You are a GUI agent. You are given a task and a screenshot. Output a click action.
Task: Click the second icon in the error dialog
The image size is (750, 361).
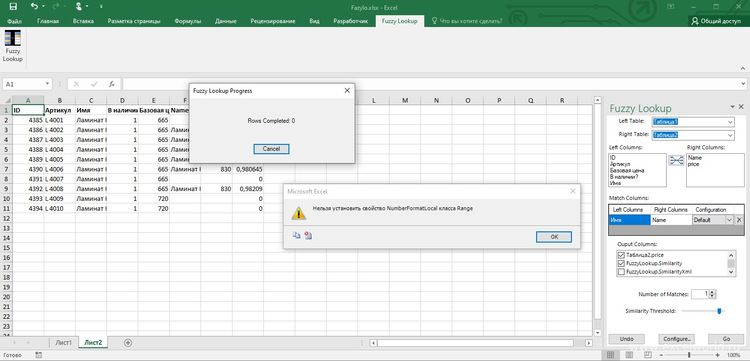click(308, 235)
